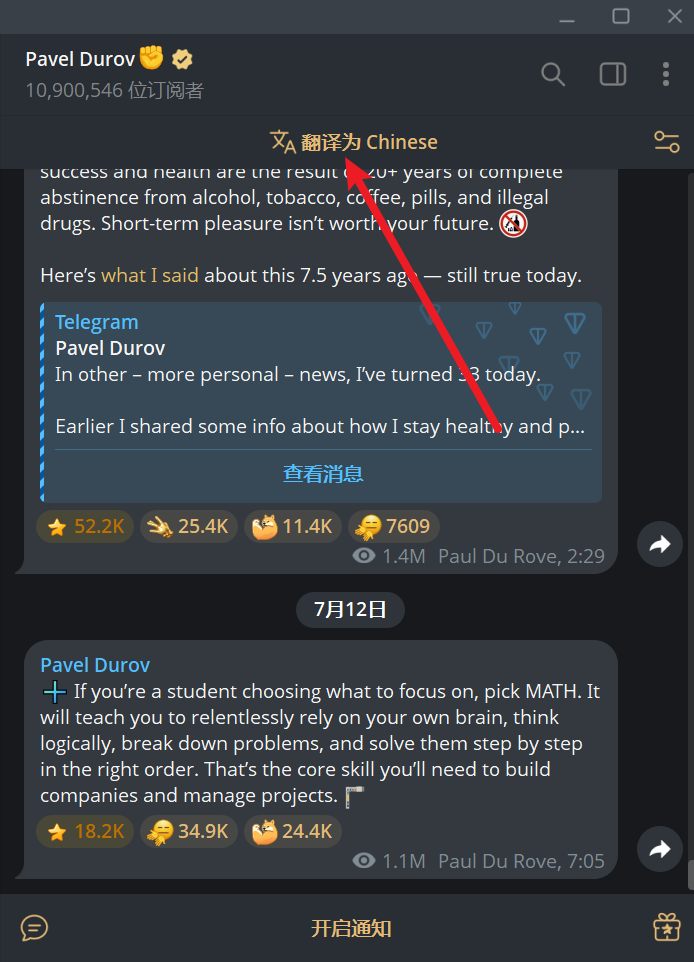Open Pavel Durov channel header info
This screenshot has height=962, width=694.
click(x=114, y=74)
